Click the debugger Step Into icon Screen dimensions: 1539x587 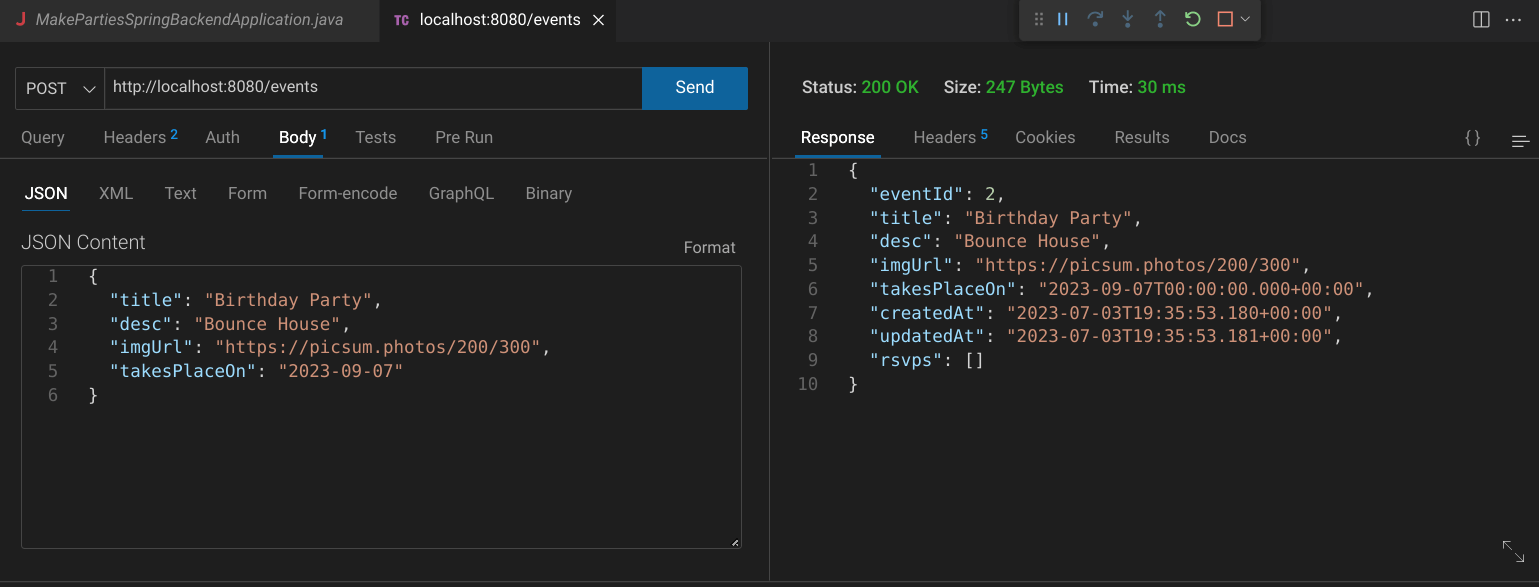tap(1128, 19)
